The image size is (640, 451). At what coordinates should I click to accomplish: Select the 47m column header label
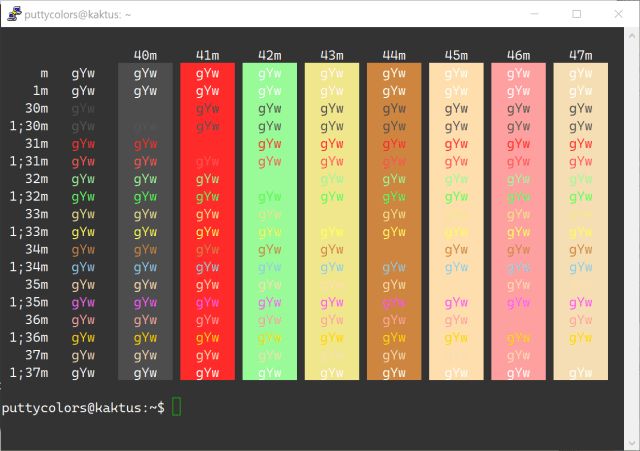pyautogui.click(x=581, y=55)
